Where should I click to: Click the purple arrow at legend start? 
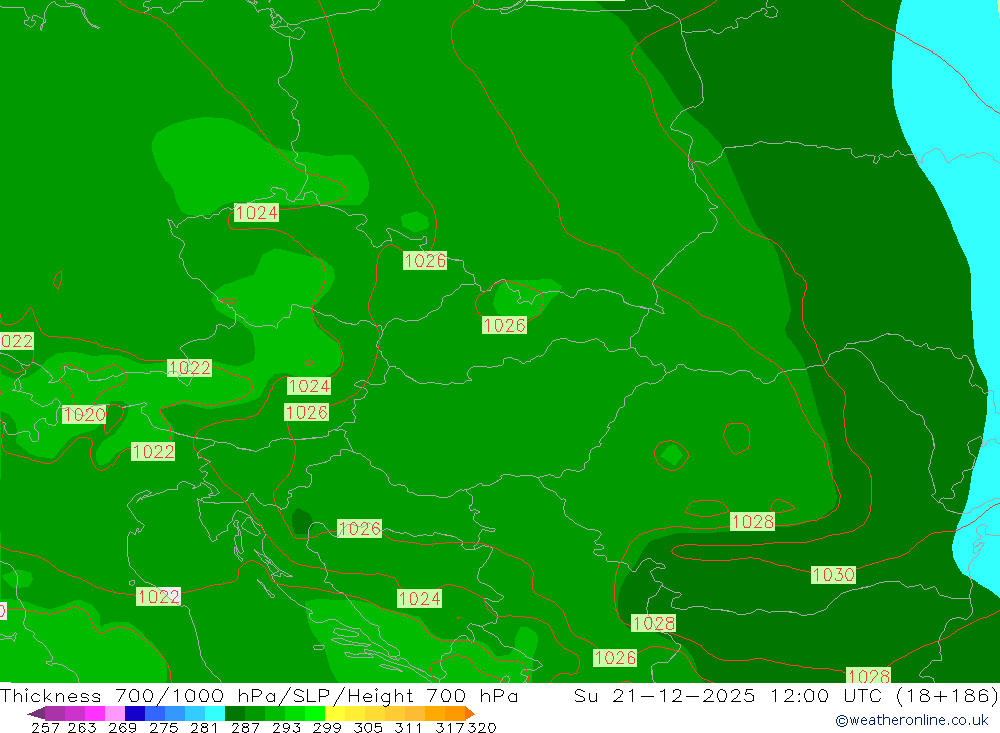[36, 713]
